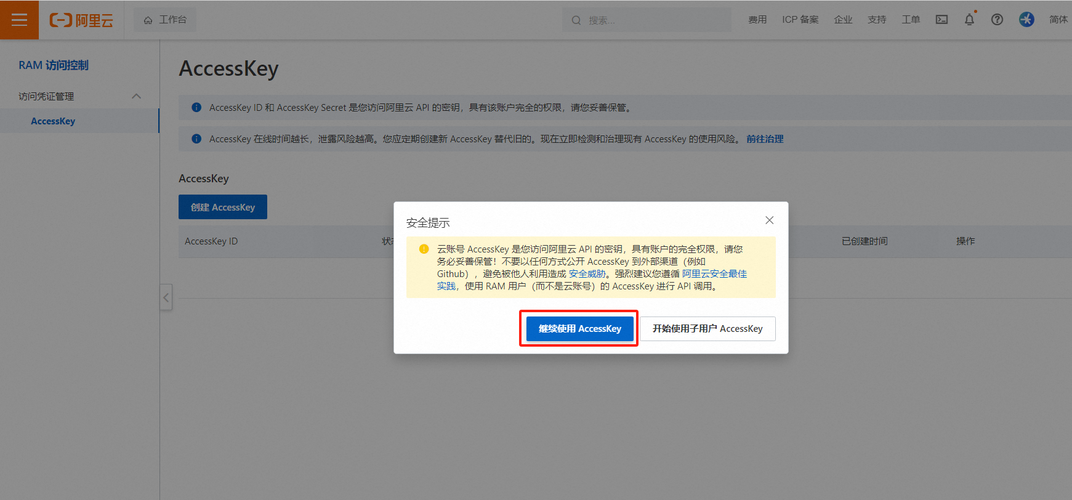
Task: Open the 费用 menu
Action: tap(757, 20)
